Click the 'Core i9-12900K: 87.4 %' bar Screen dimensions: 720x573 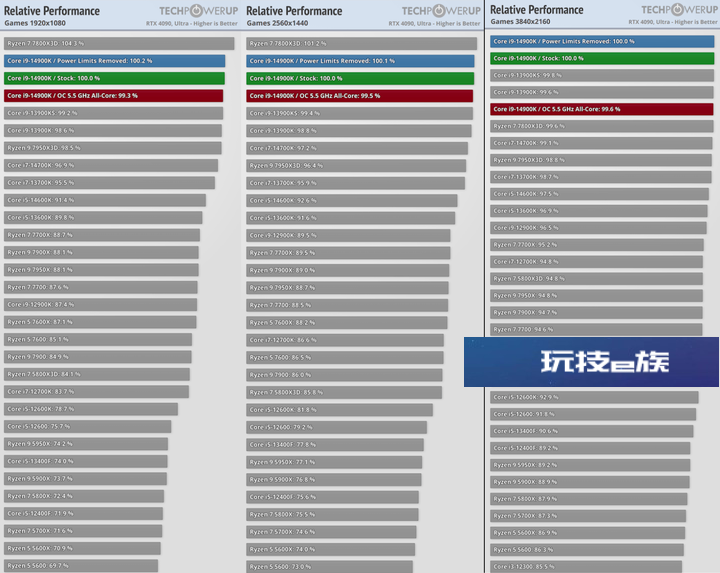click(101, 305)
